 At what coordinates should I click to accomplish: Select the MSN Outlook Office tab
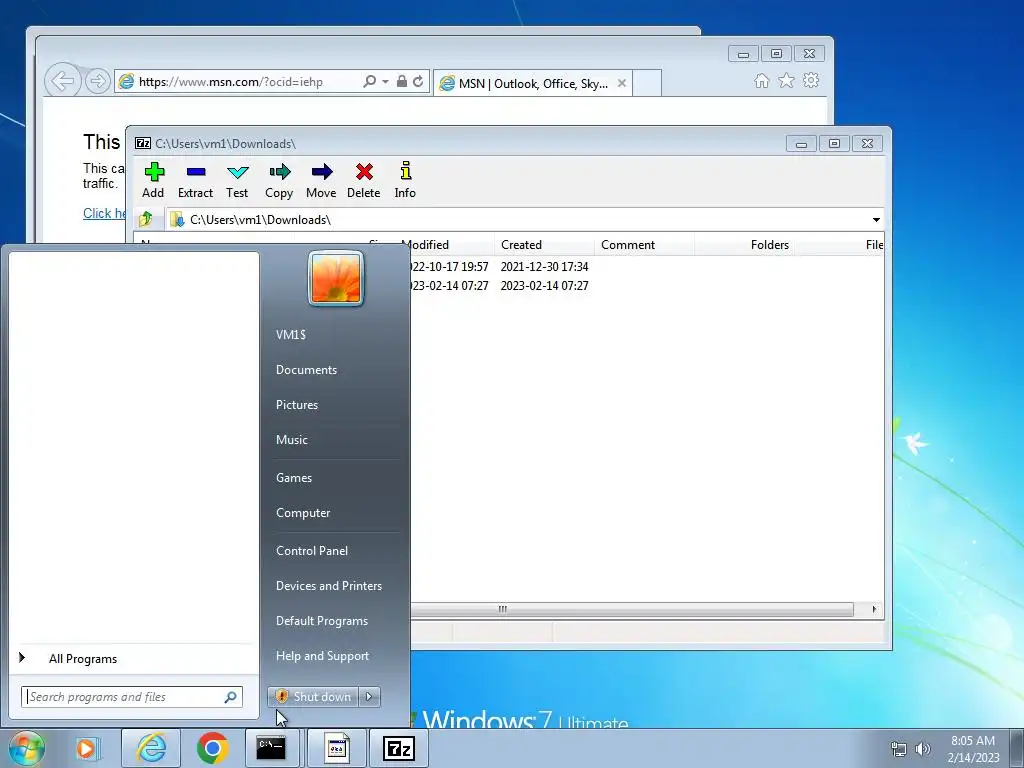[532, 83]
